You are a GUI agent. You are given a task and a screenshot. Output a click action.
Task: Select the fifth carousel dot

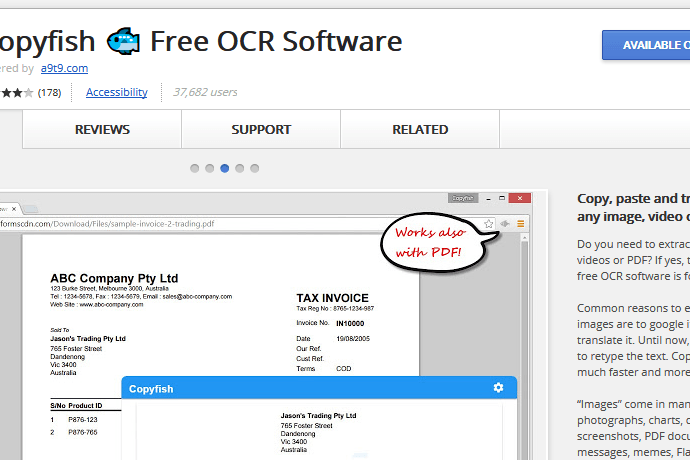point(255,168)
